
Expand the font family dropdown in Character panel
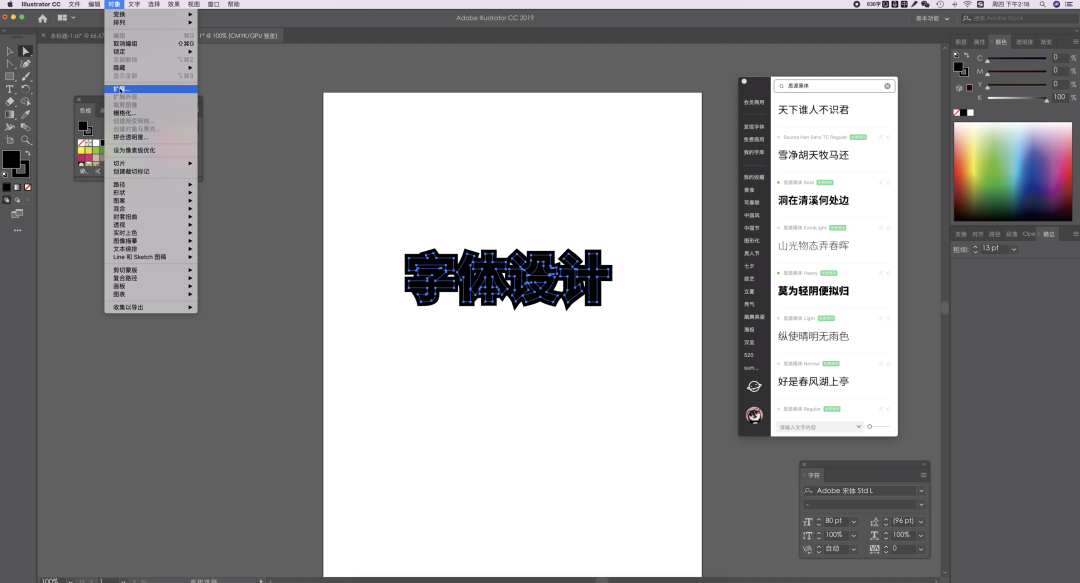[x=921, y=491]
